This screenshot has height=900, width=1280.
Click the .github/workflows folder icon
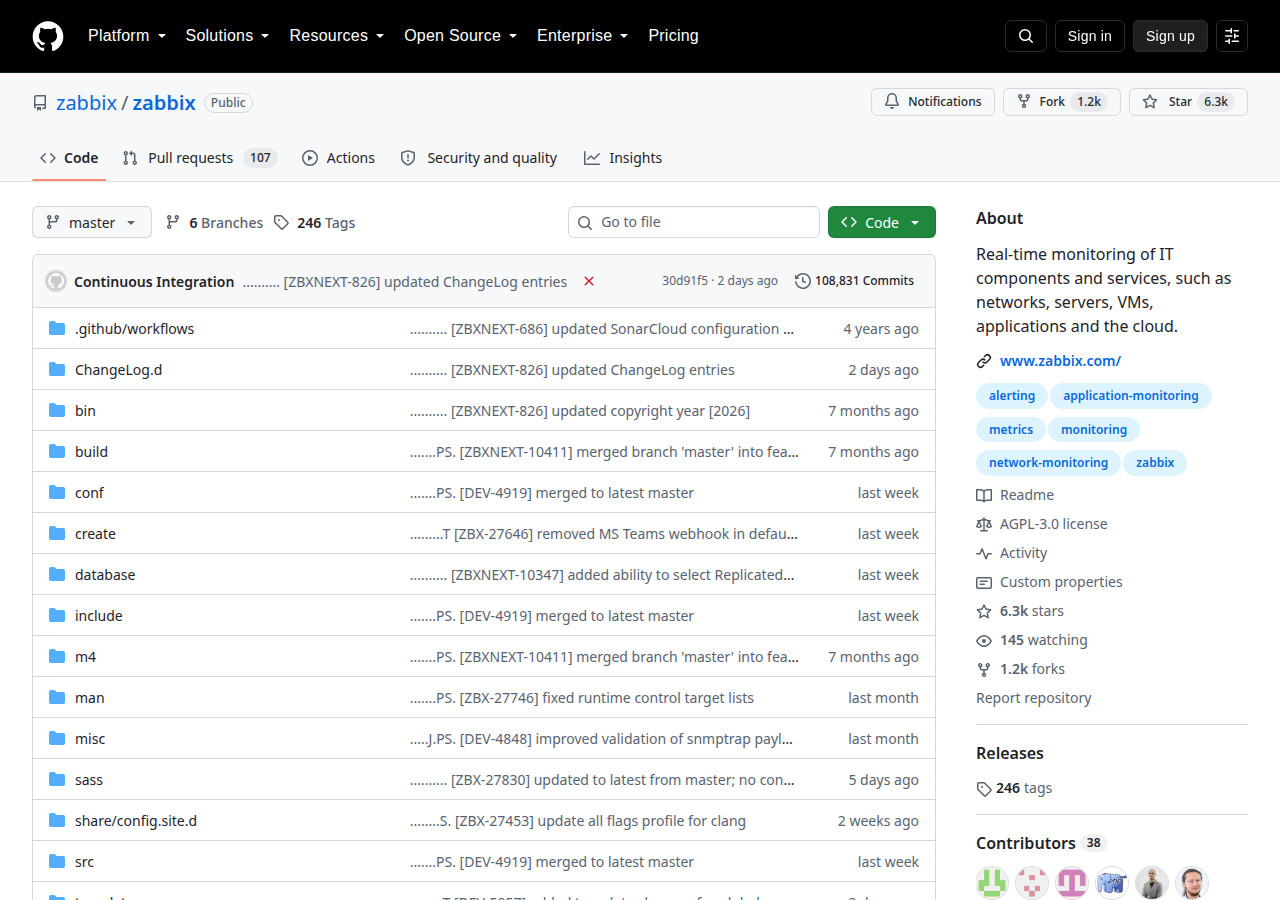point(57,328)
